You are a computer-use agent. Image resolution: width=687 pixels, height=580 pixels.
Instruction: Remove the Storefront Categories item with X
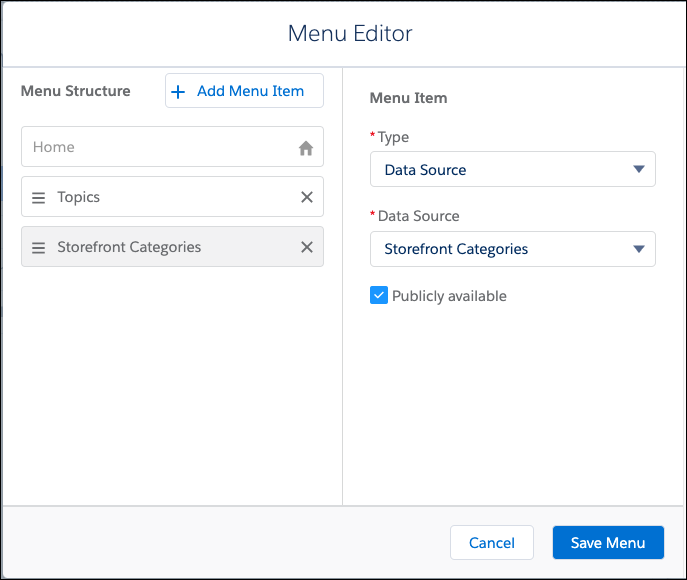point(307,247)
